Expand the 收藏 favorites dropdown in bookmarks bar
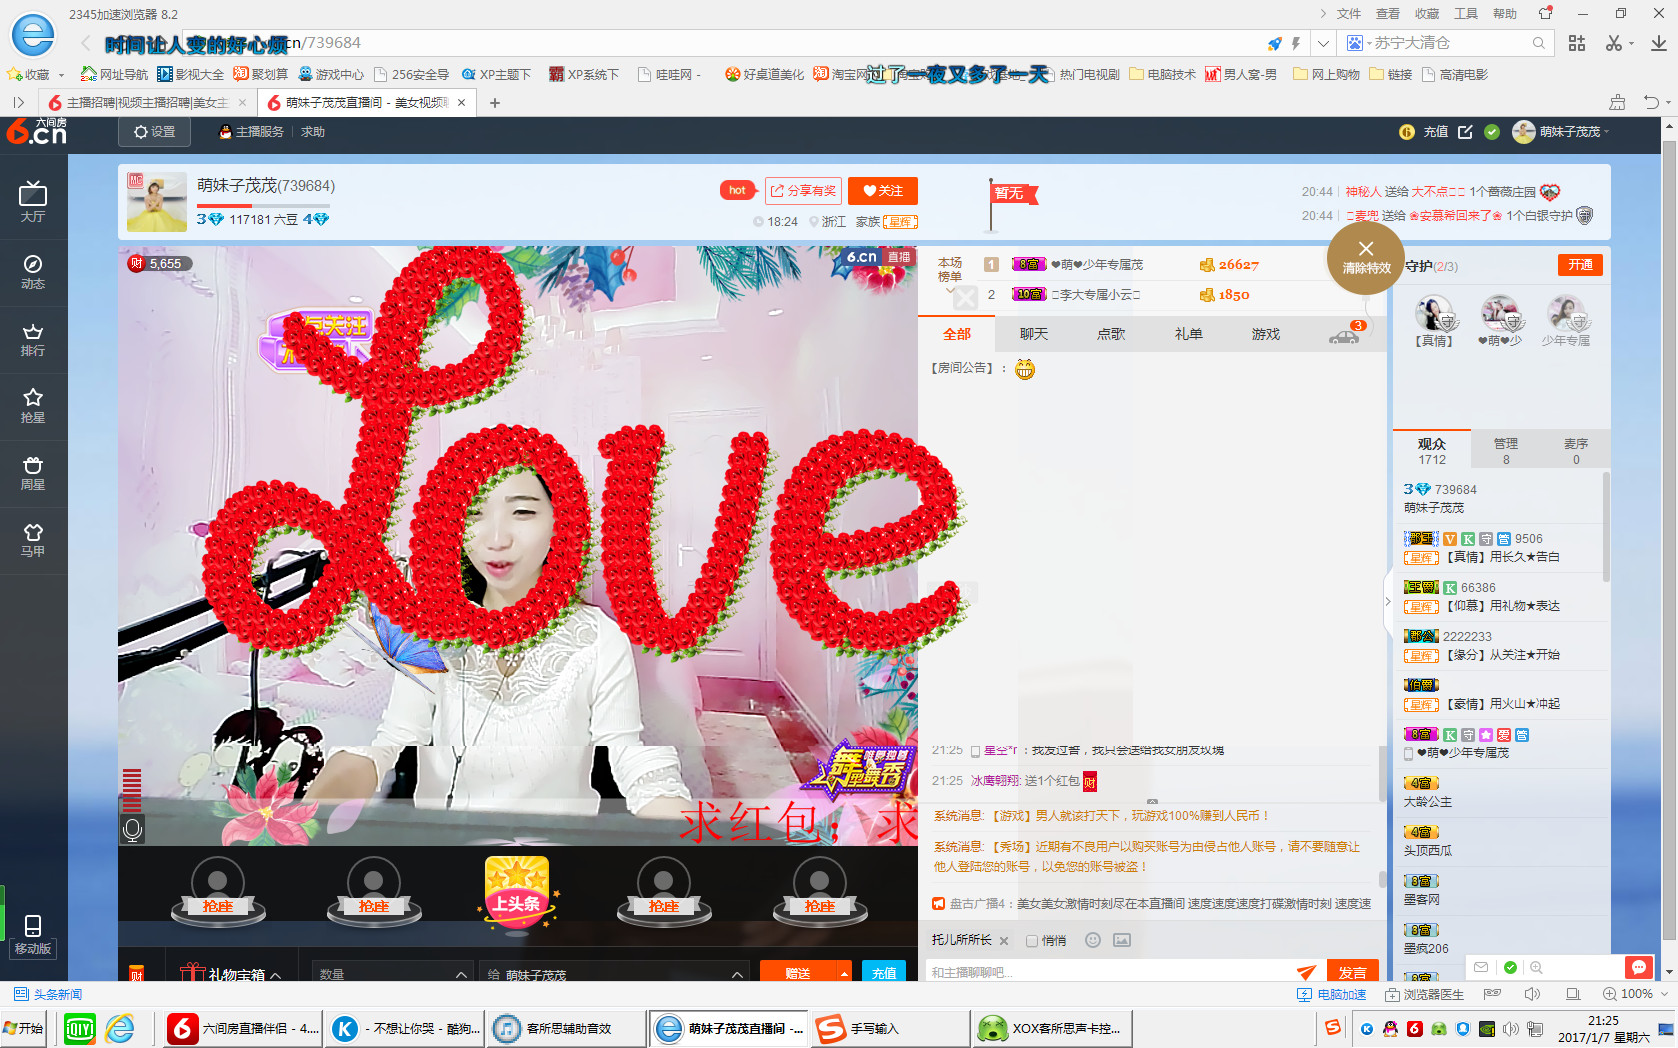 [61, 75]
